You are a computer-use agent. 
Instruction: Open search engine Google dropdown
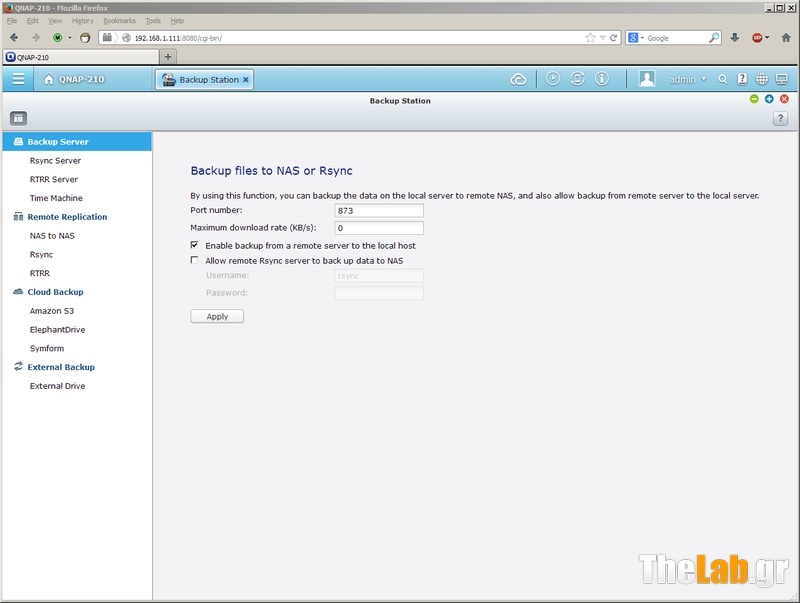click(636, 38)
